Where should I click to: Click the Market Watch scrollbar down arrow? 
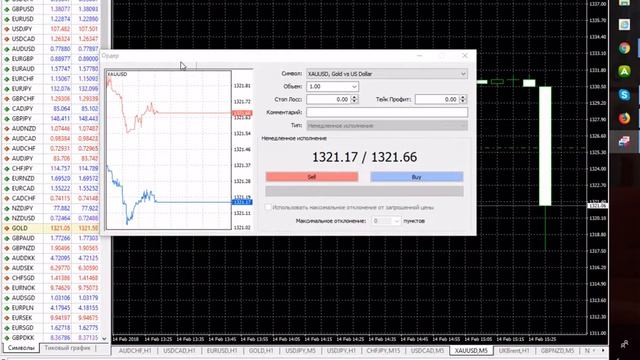click(x=104, y=338)
